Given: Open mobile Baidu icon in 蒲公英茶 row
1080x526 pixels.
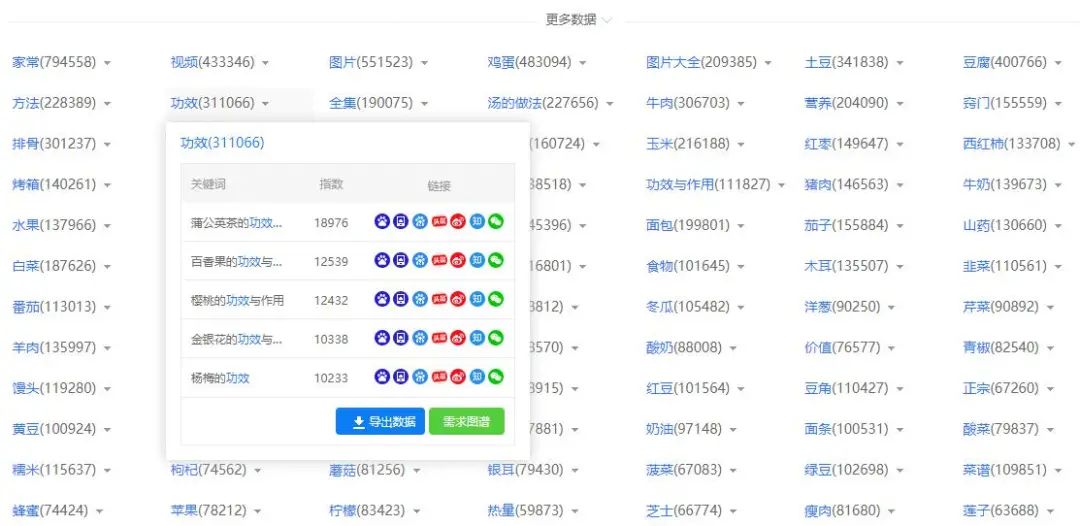Looking at the screenshot, I should tap(401, 222).
